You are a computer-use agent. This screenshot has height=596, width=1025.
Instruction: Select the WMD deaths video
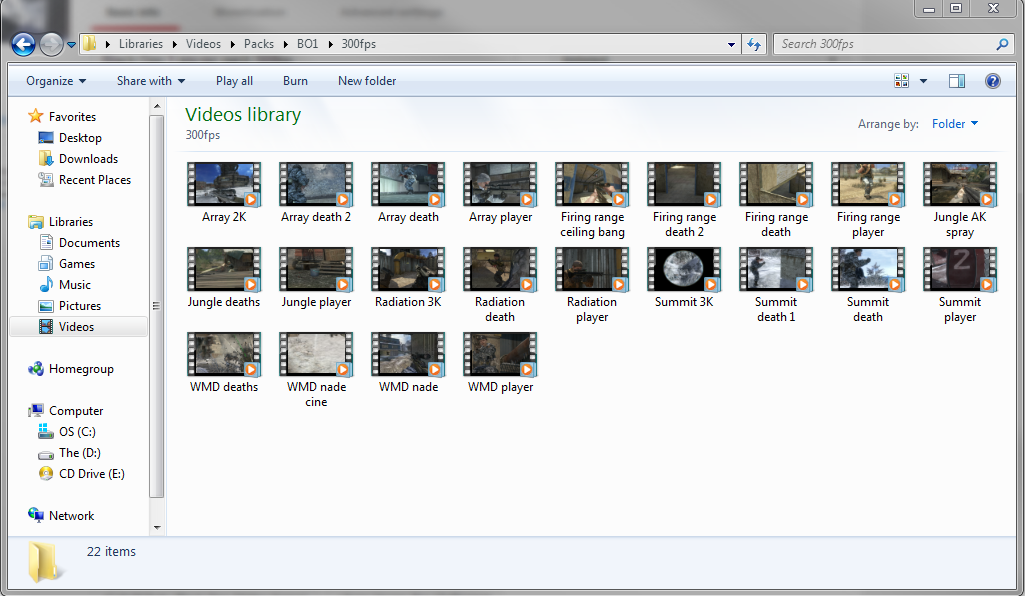point(224,363)
